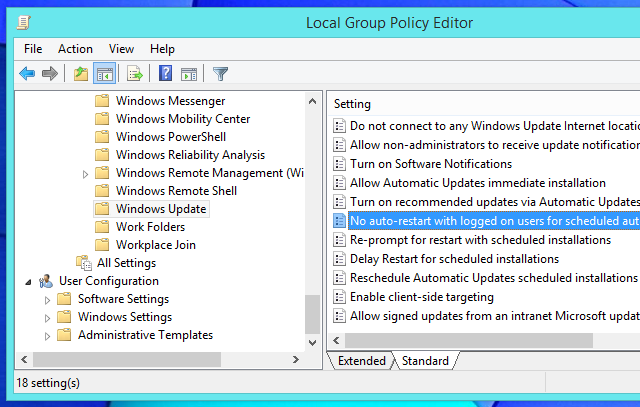Select the Software Settings tree item

pos(123,299)
